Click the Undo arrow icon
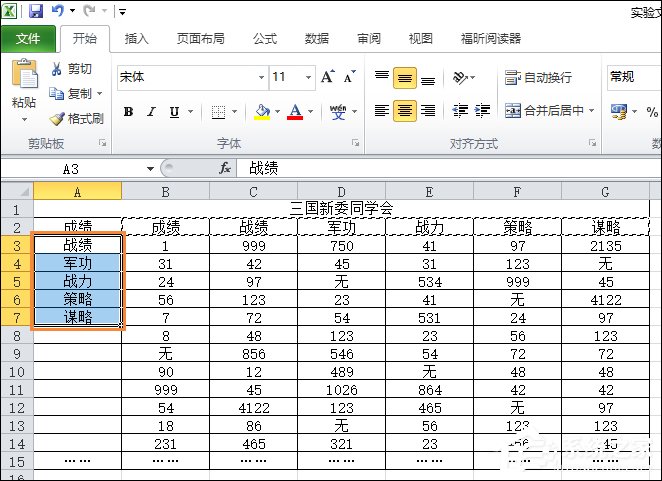The height and width of the screenshot is (481, 662). 58,11
